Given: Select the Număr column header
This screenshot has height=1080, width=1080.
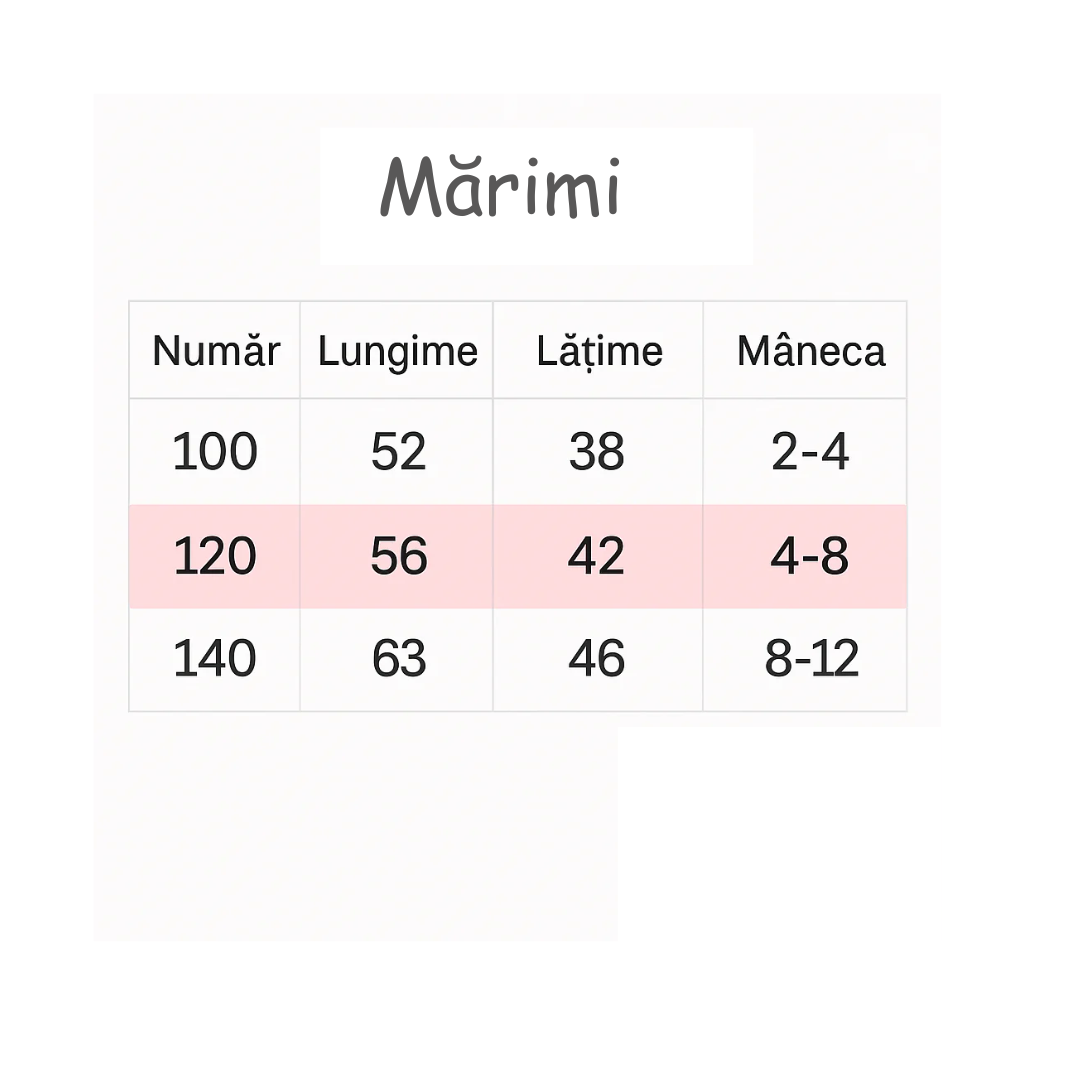Looking at the screenshot, I should click(215, 351).
